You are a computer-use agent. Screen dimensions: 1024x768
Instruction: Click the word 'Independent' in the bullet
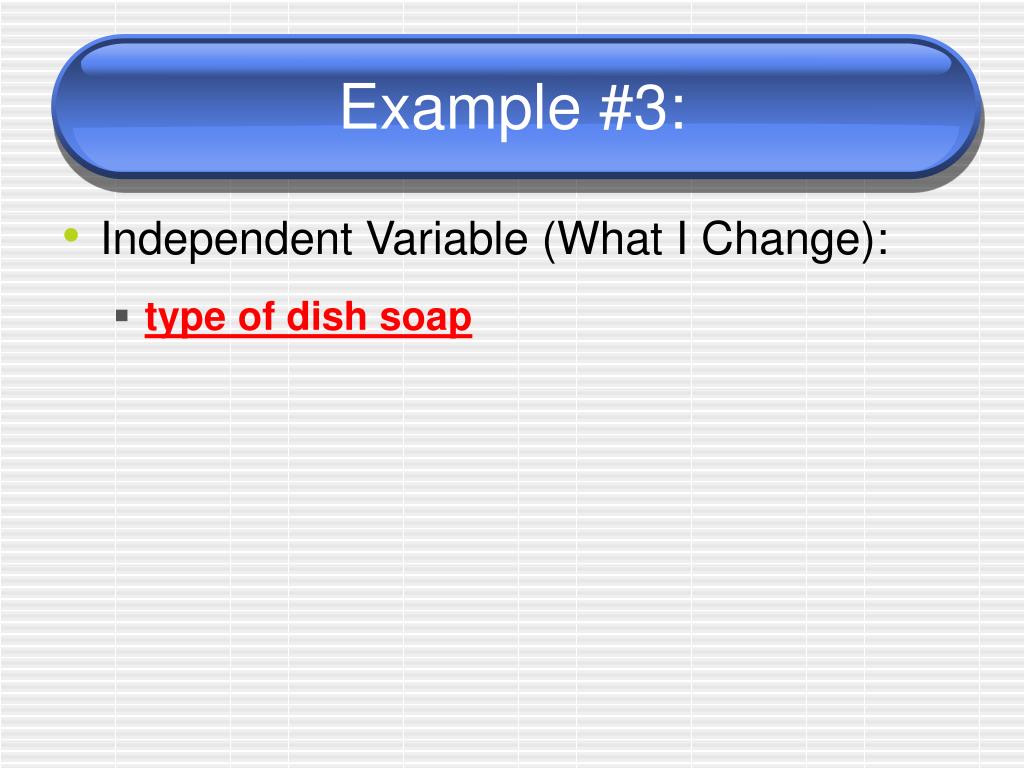click(x=227, y=238)
